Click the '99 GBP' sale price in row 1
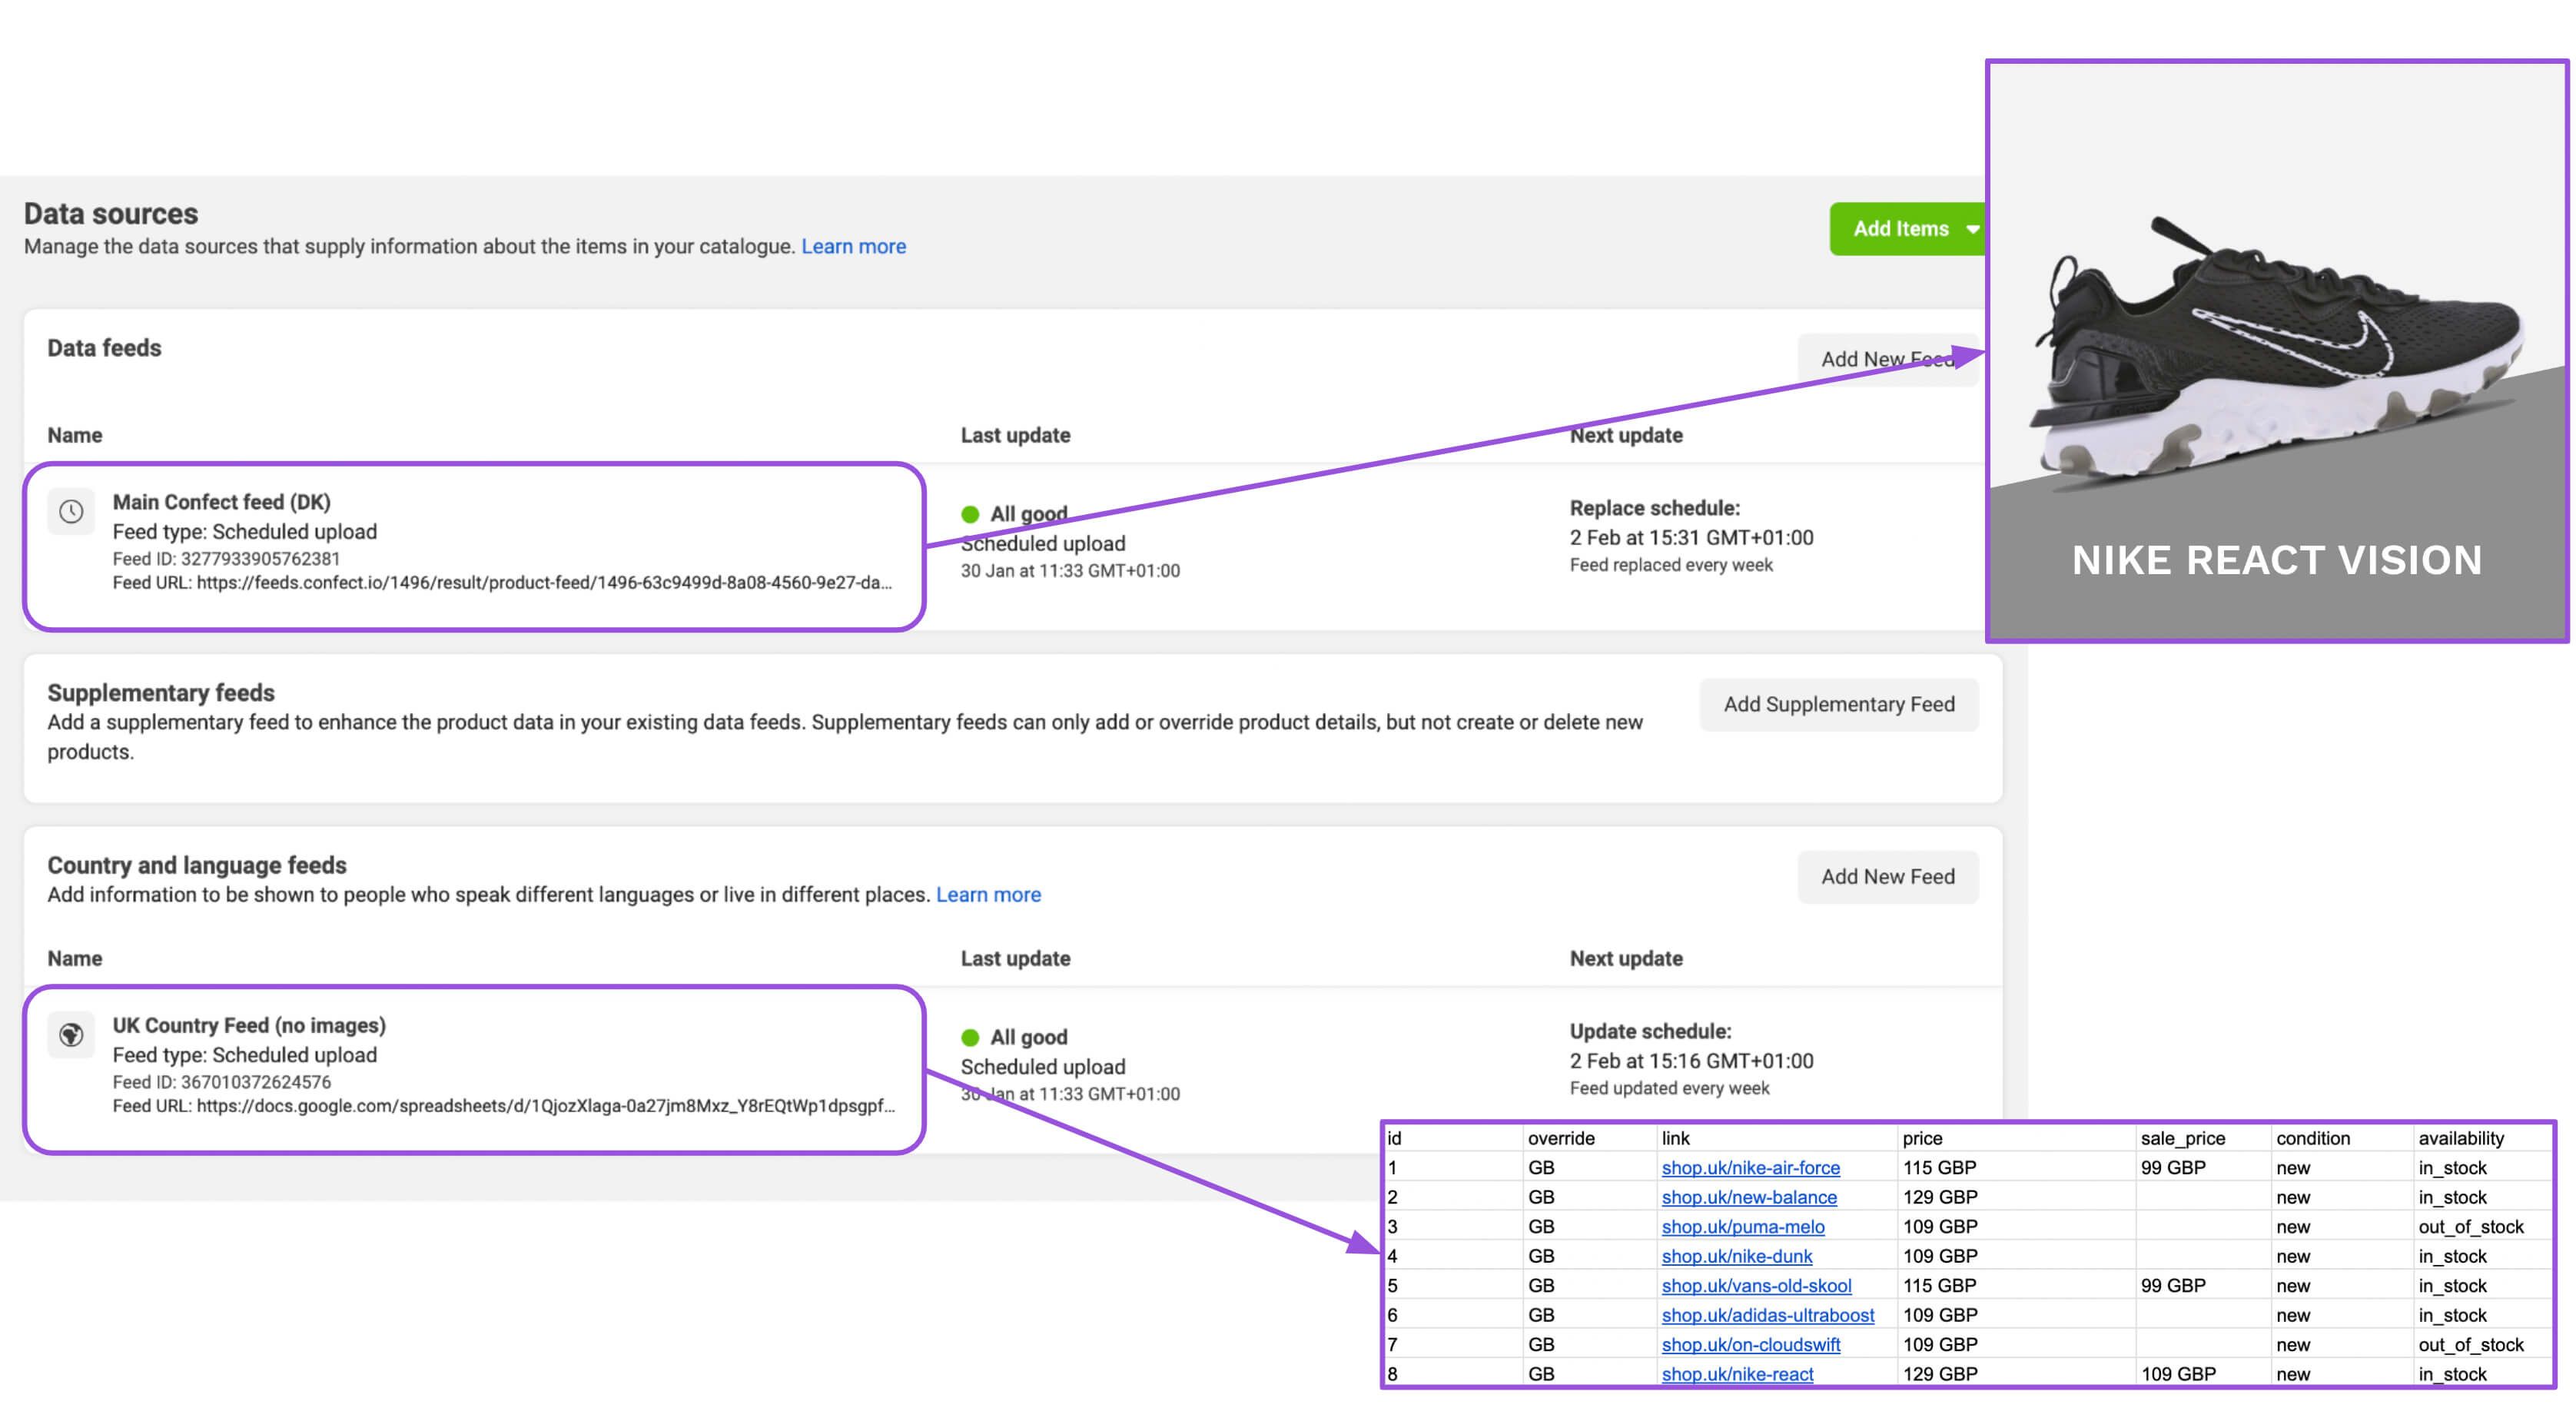Image resolution: width=2576 pixels, height=1408 pixels. (2173, 1167)
